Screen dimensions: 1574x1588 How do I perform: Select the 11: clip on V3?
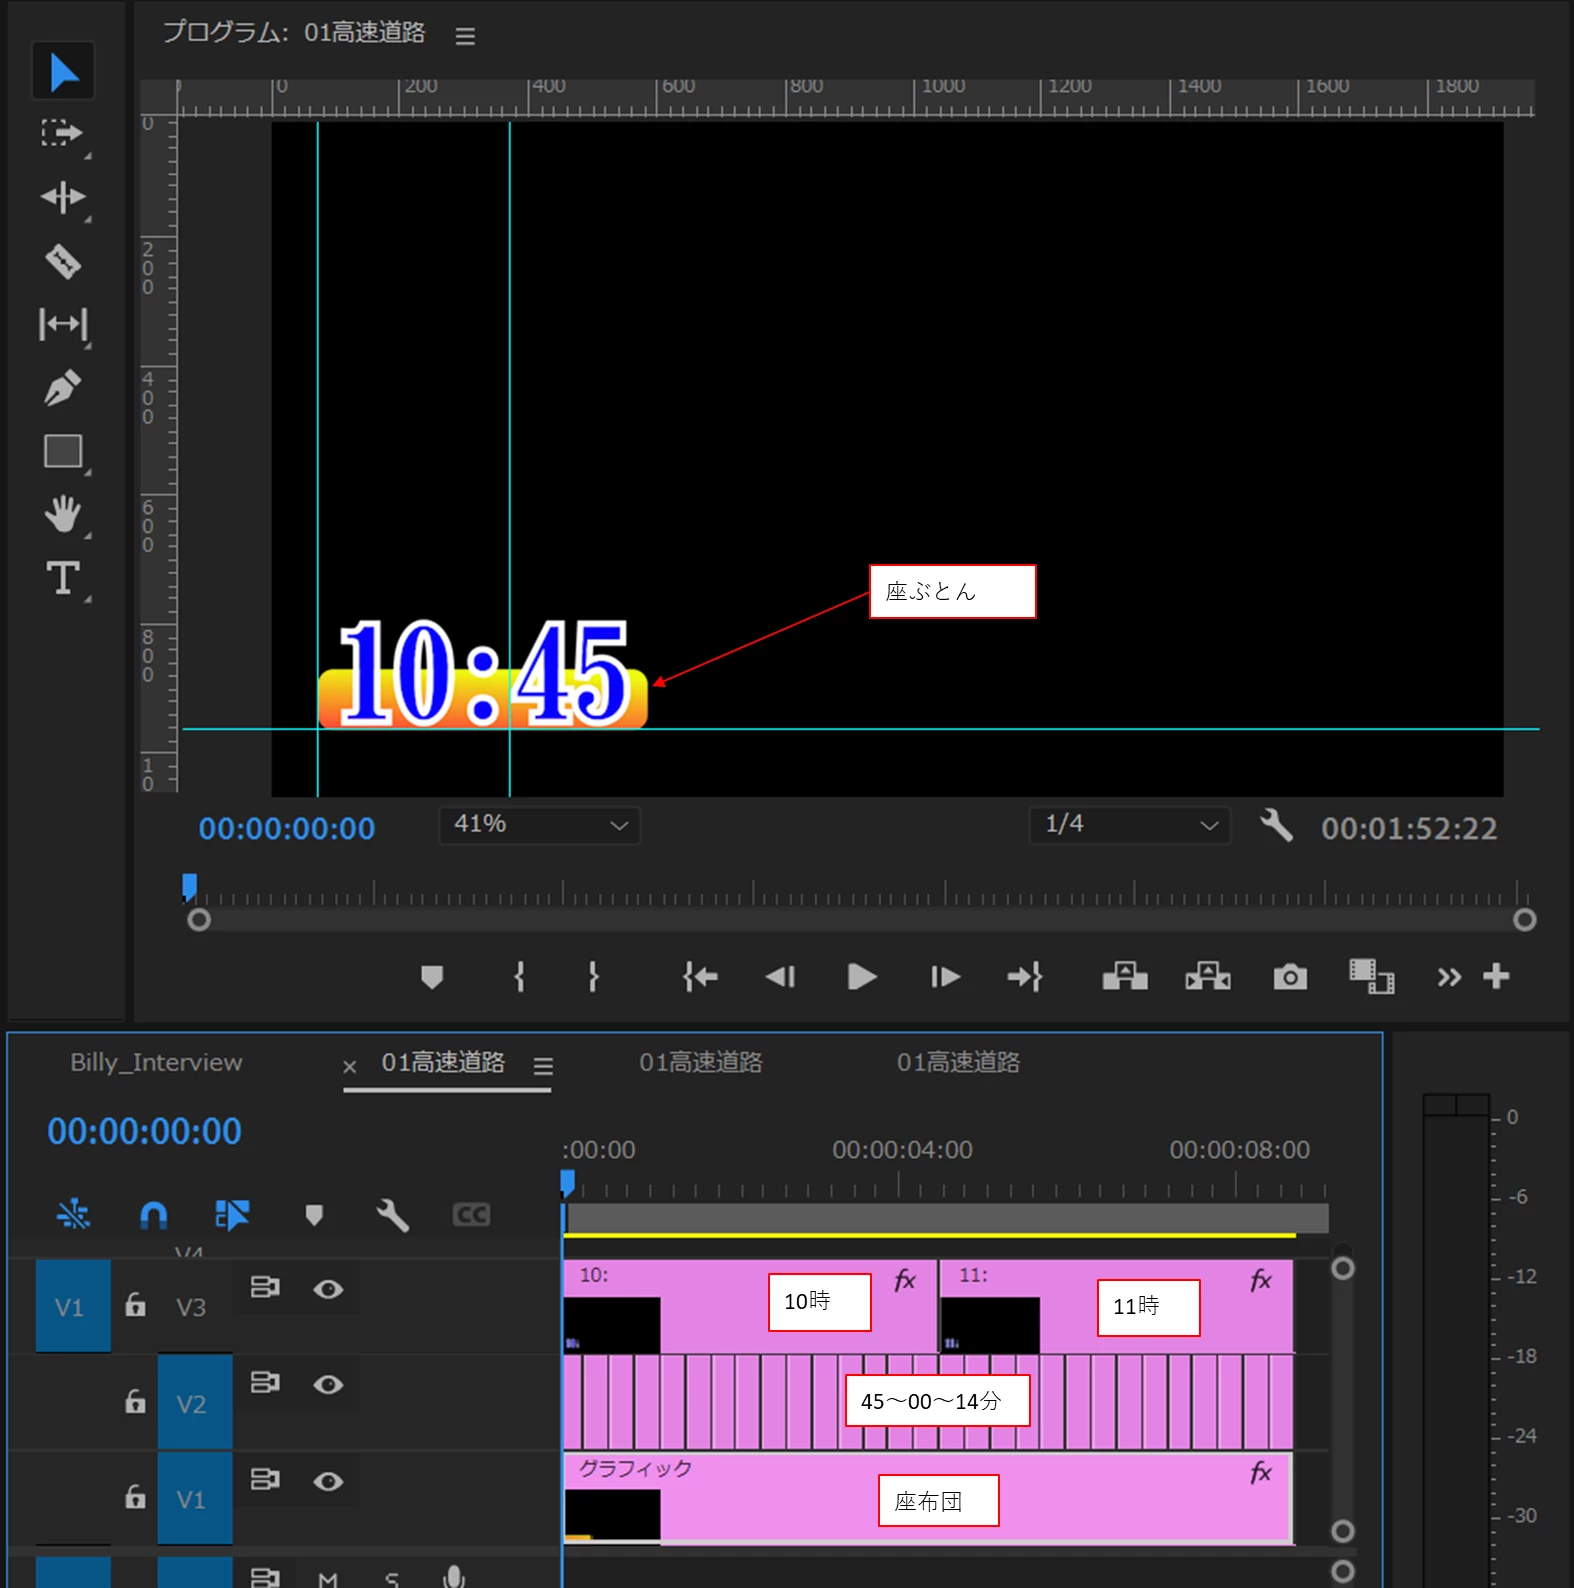point(1116,1306)
